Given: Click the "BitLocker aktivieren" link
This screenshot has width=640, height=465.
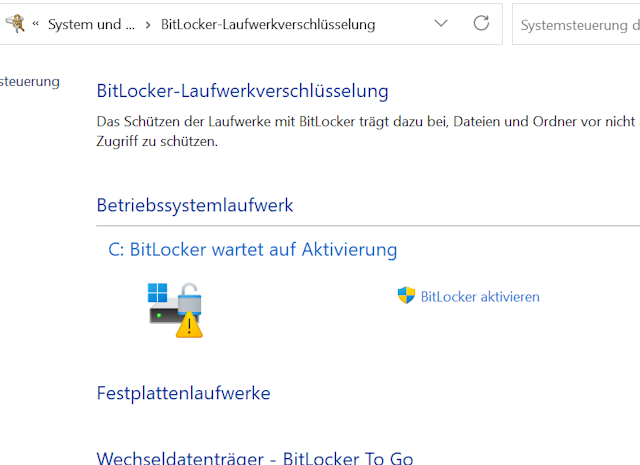Looking at the screenshot, I should pyautogui.click(x=480, y=296).
